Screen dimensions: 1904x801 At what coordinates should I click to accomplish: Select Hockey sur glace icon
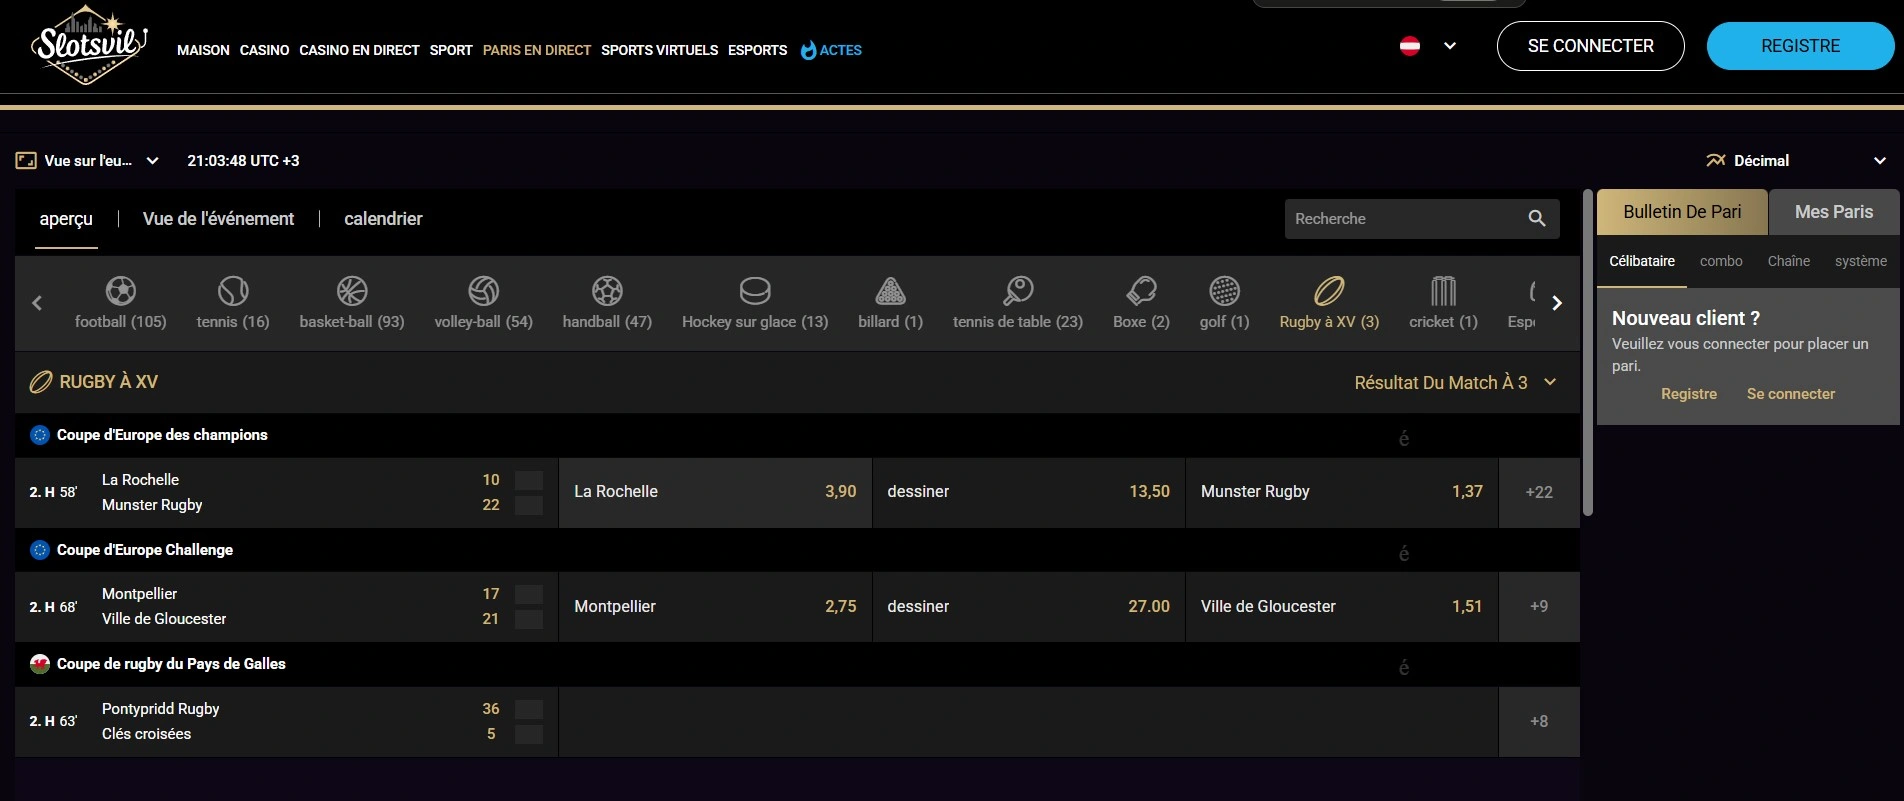tap(755, 292)
